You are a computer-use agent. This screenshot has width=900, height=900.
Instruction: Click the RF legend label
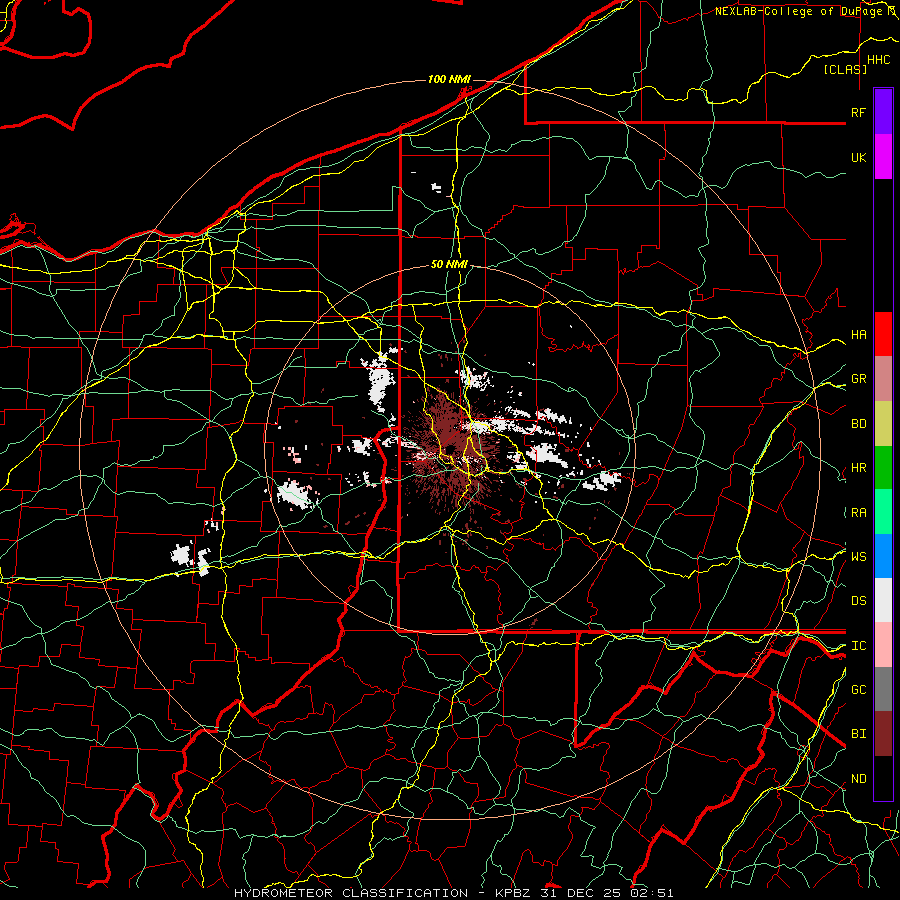click(858, 112)
